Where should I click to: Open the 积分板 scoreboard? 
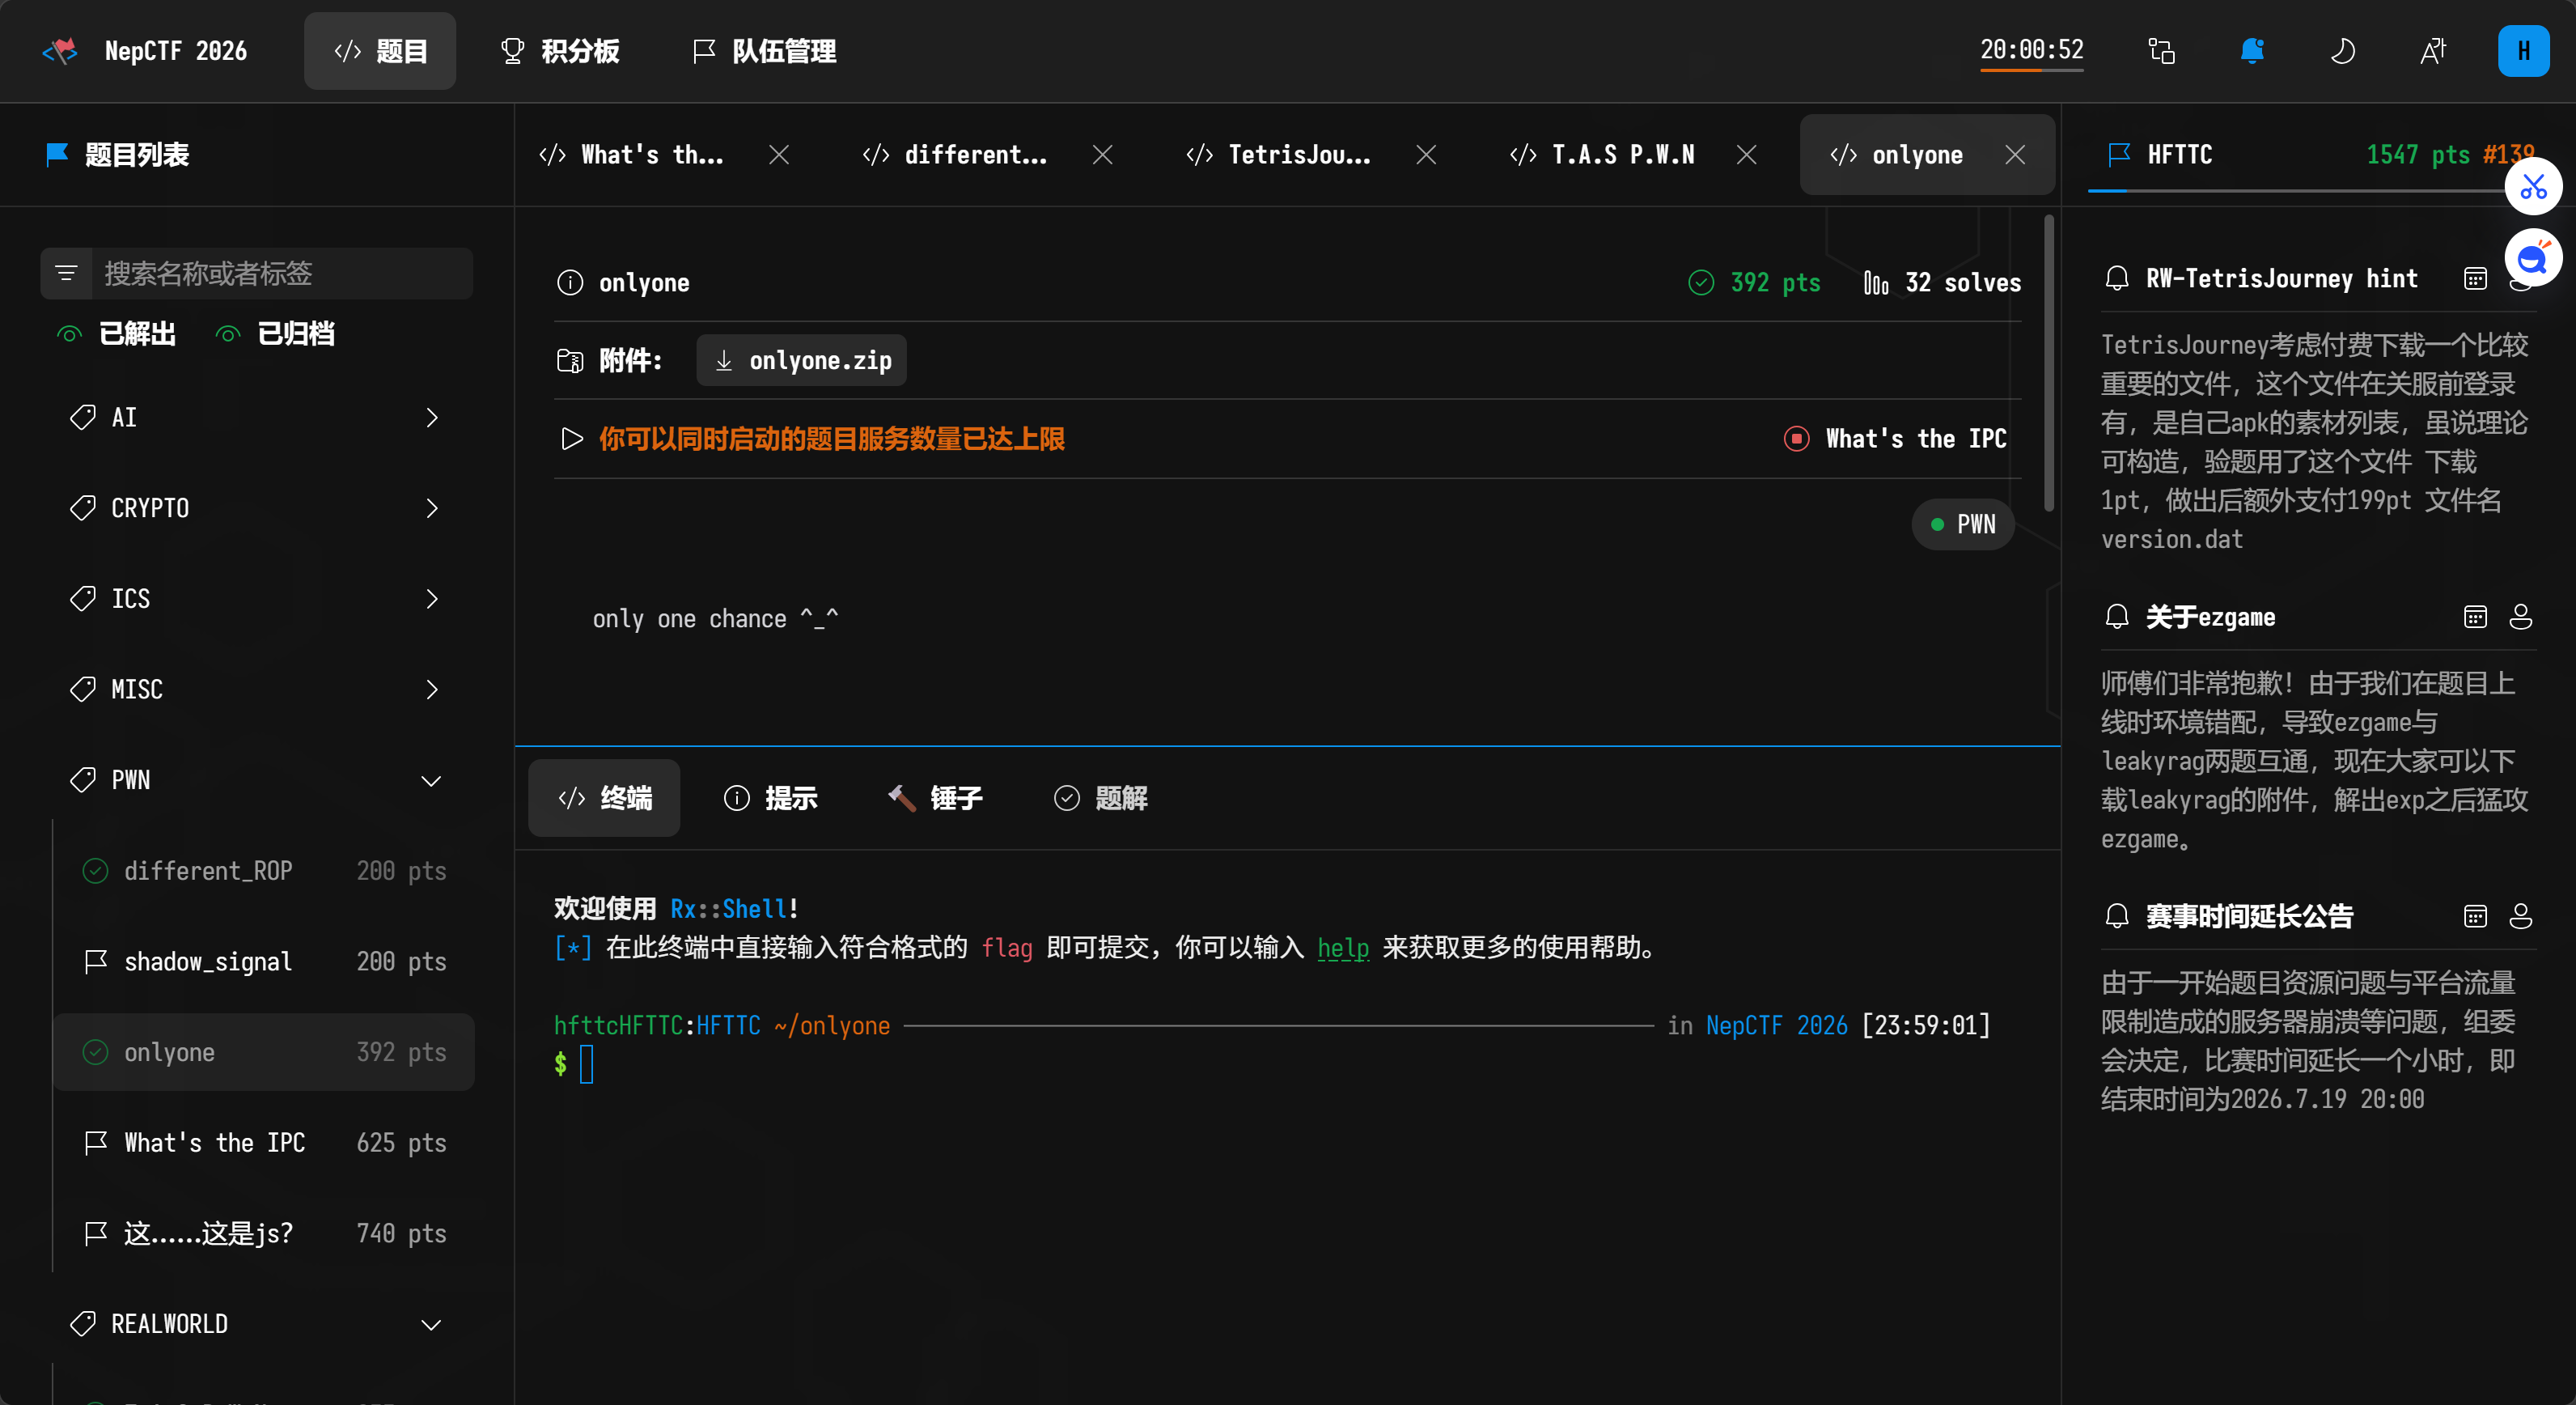(x=560, y=50)
